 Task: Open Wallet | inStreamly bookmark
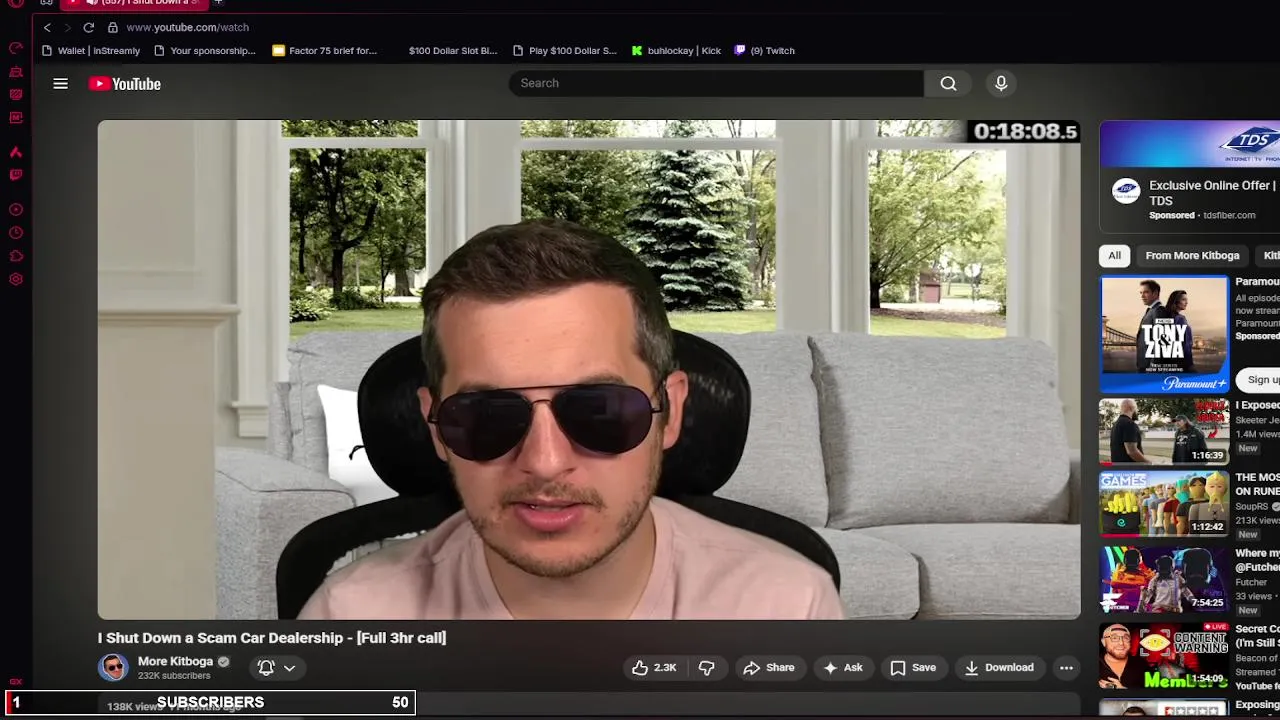coord(91,50)
